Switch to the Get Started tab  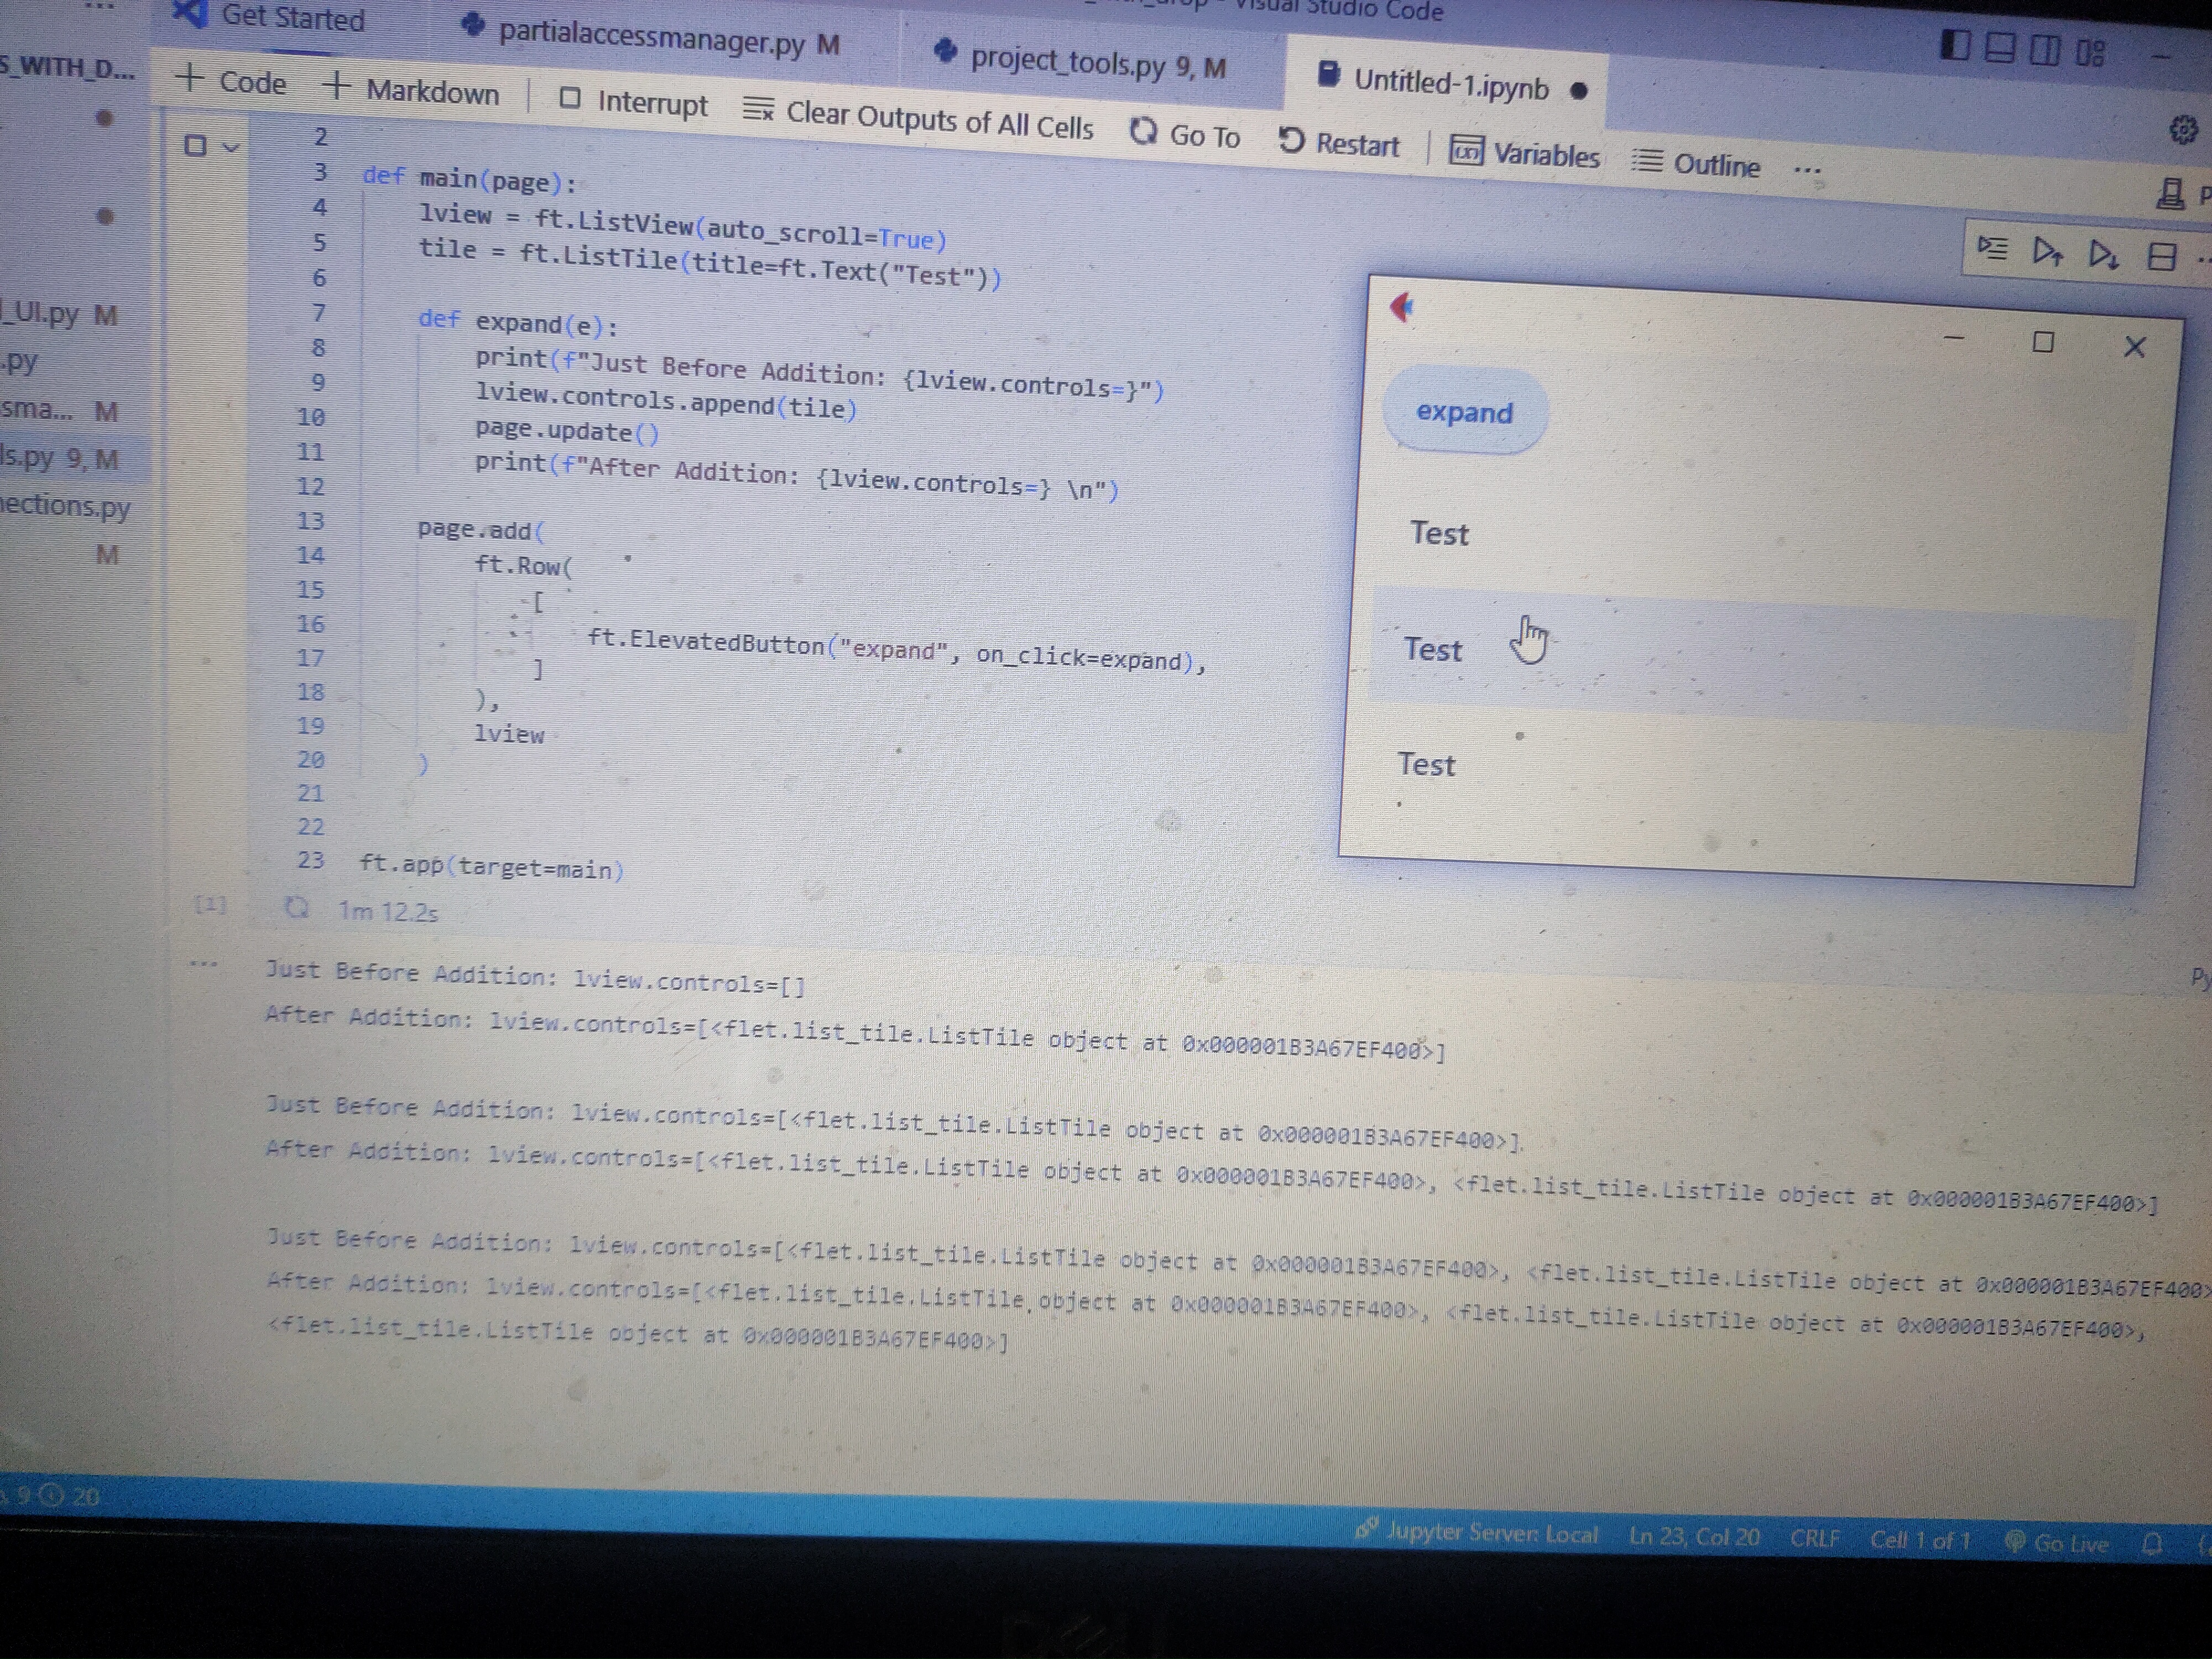click(270, 17)
